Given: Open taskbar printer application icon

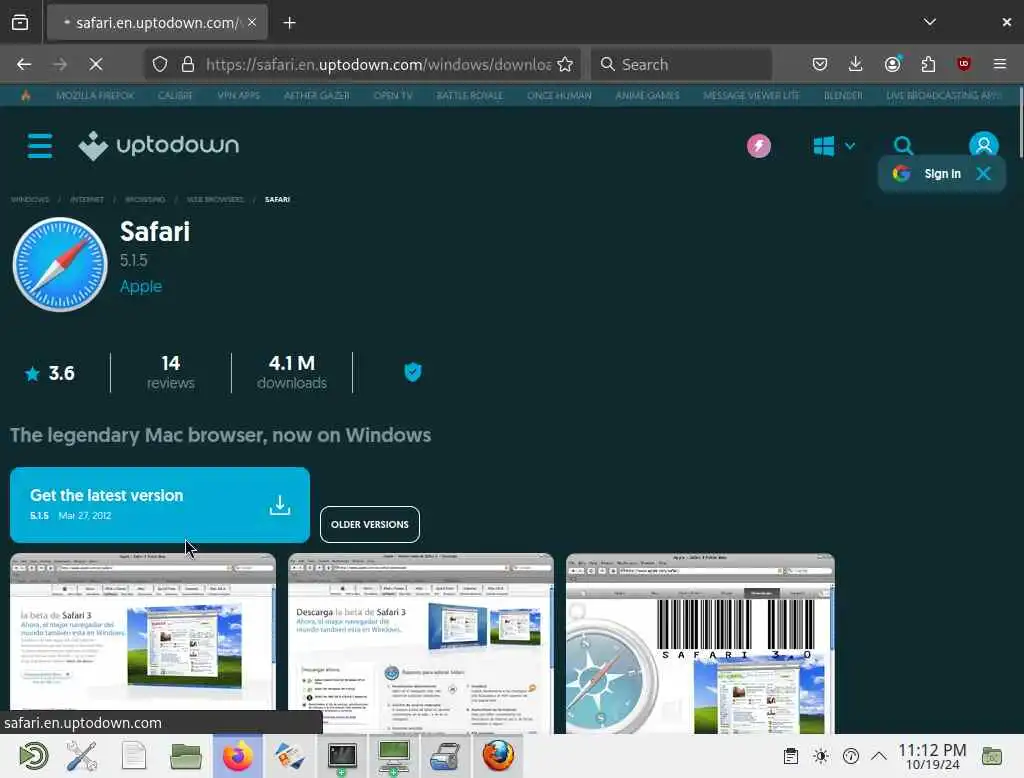Looking at the screenshot, I should [445, 756].
